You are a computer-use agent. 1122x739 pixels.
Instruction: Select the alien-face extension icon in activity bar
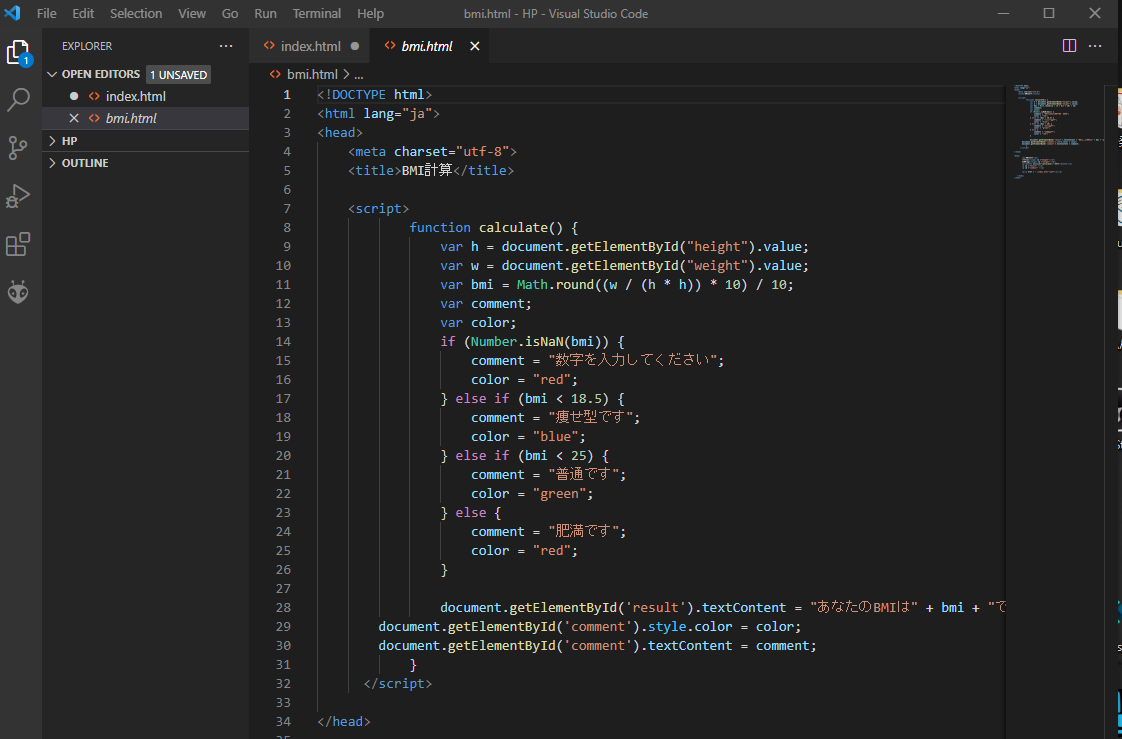(20, 291)
